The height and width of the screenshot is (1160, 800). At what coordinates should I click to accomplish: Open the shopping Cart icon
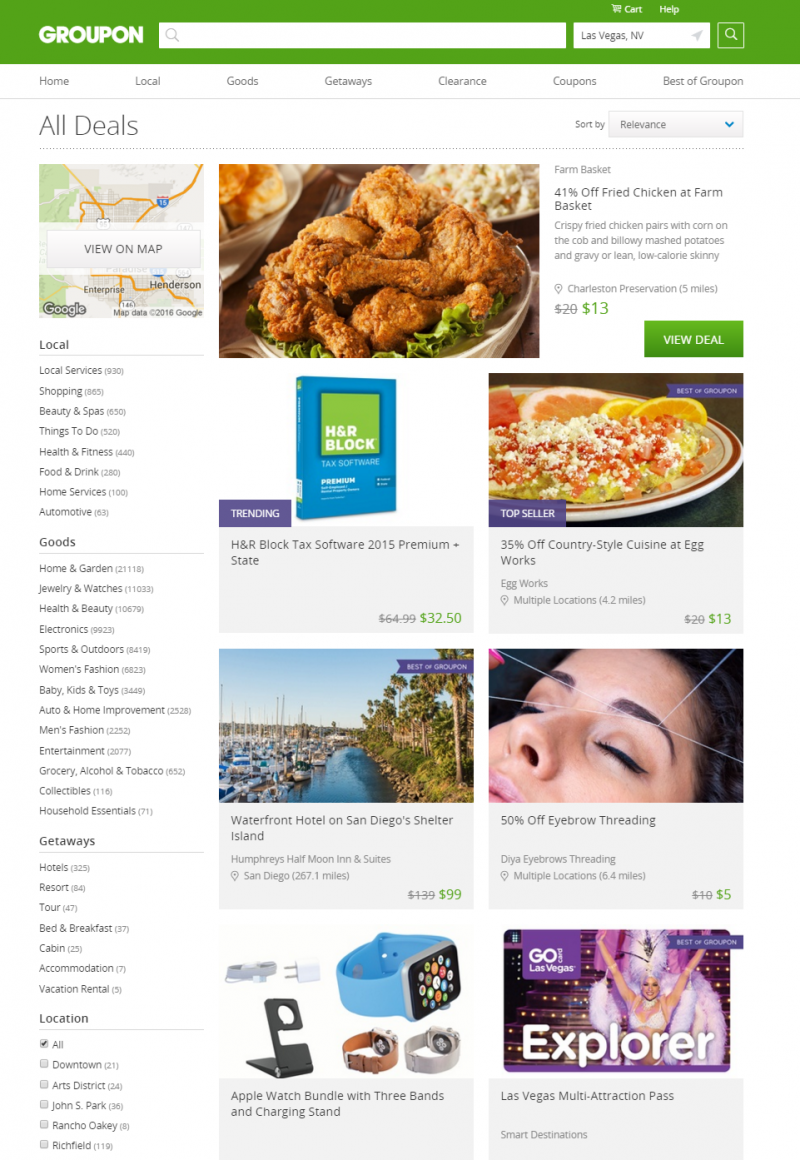pyautogui.click(x=616, y=9)
